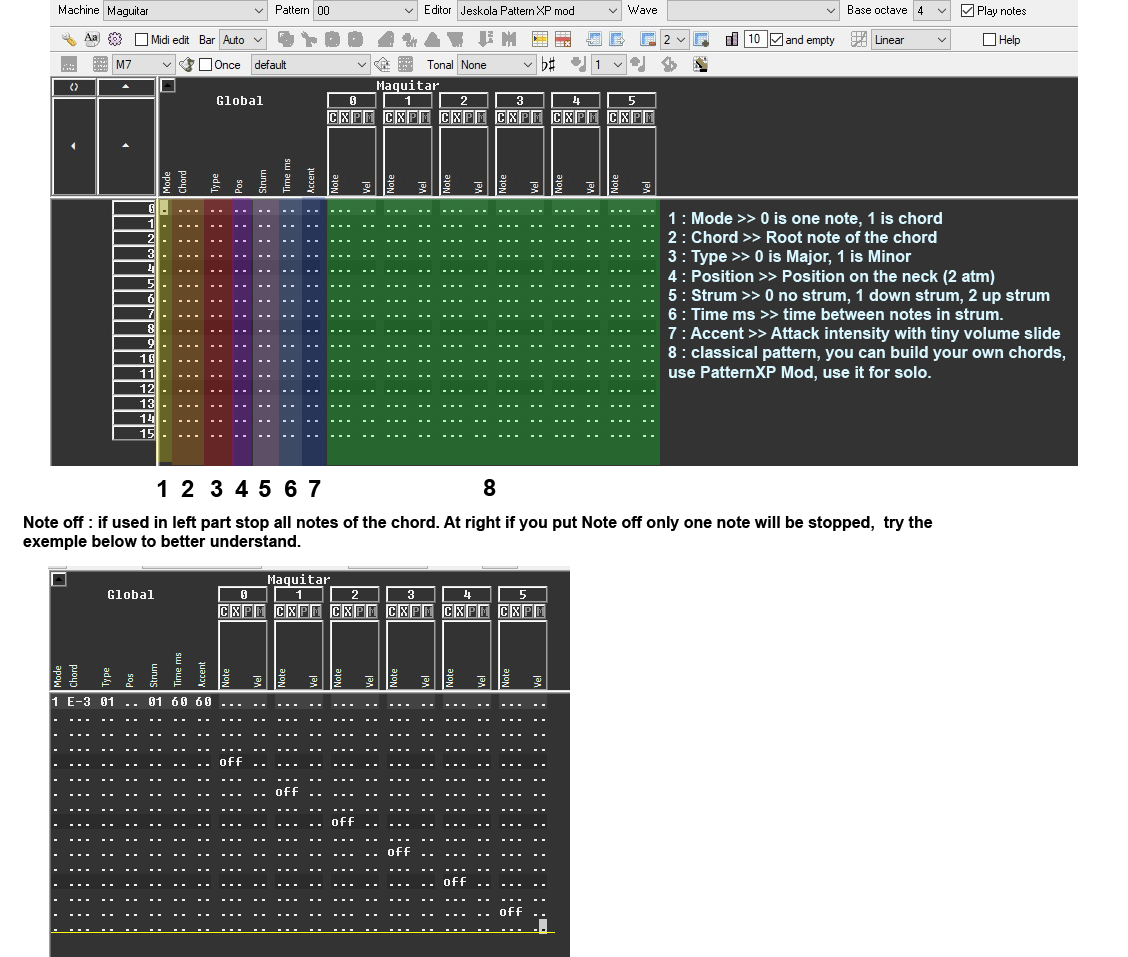This screenshot has width=1128, height=957.
Task: Click the delete row icon with red X
Action: (563, 40)
